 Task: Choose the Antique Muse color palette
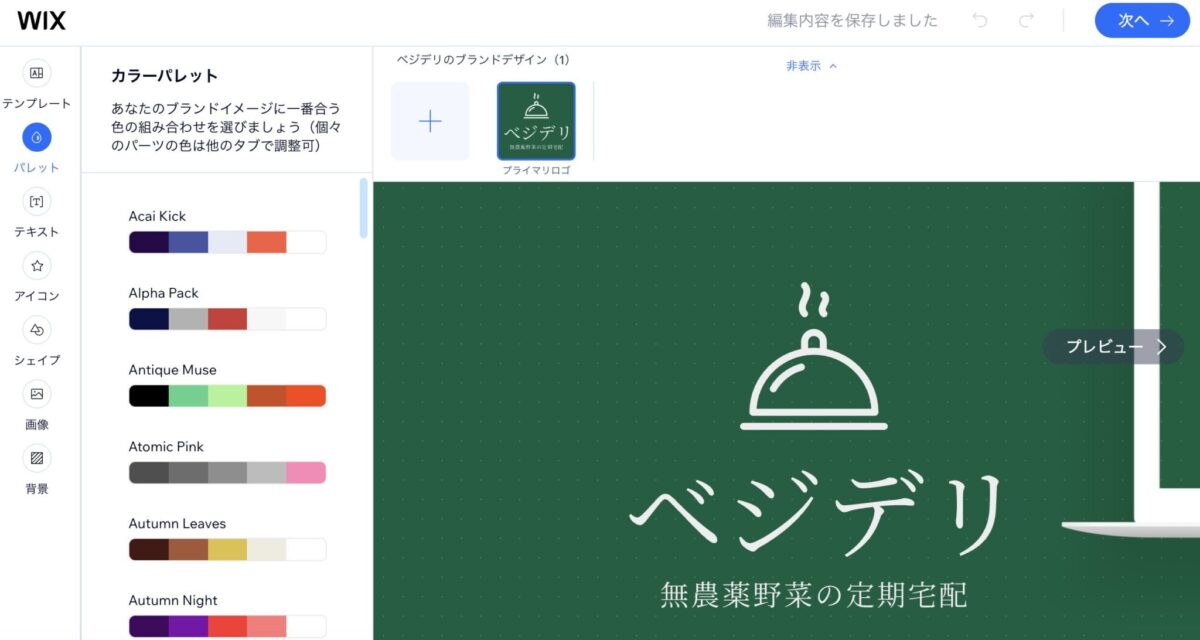click(x=227, y=396)
